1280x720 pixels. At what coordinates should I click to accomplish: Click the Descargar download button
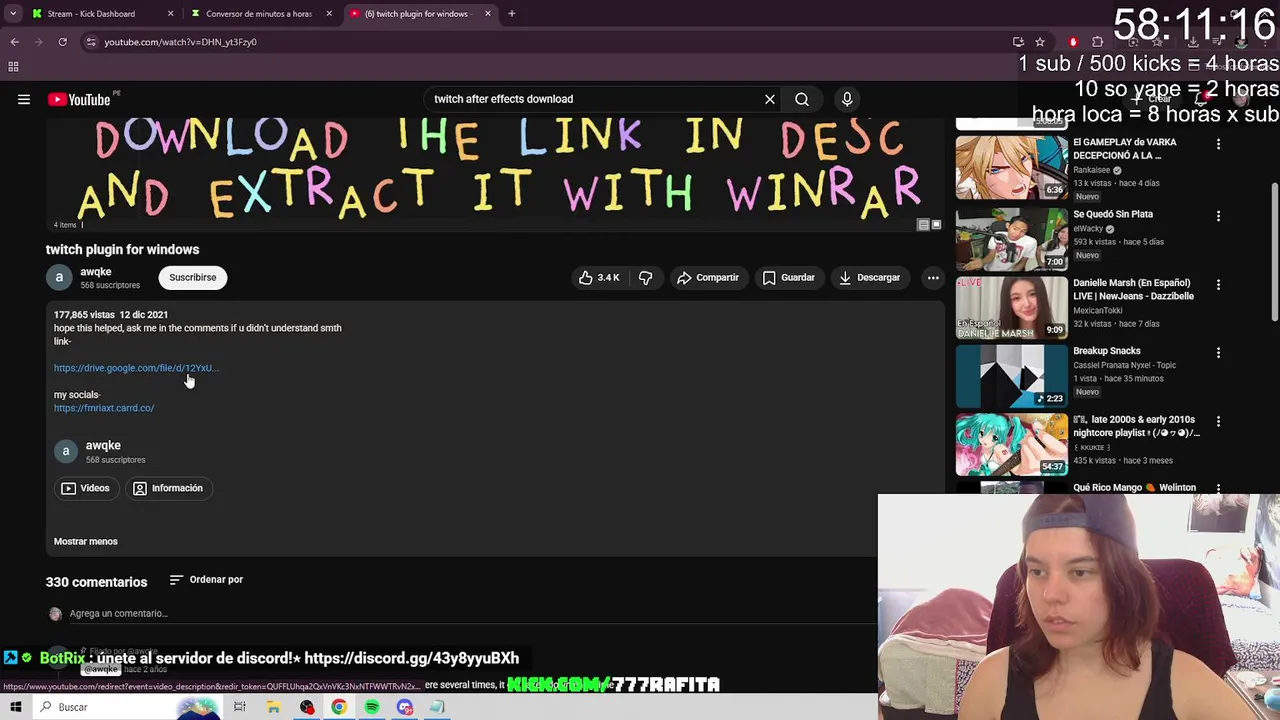[x=869, y=277]
